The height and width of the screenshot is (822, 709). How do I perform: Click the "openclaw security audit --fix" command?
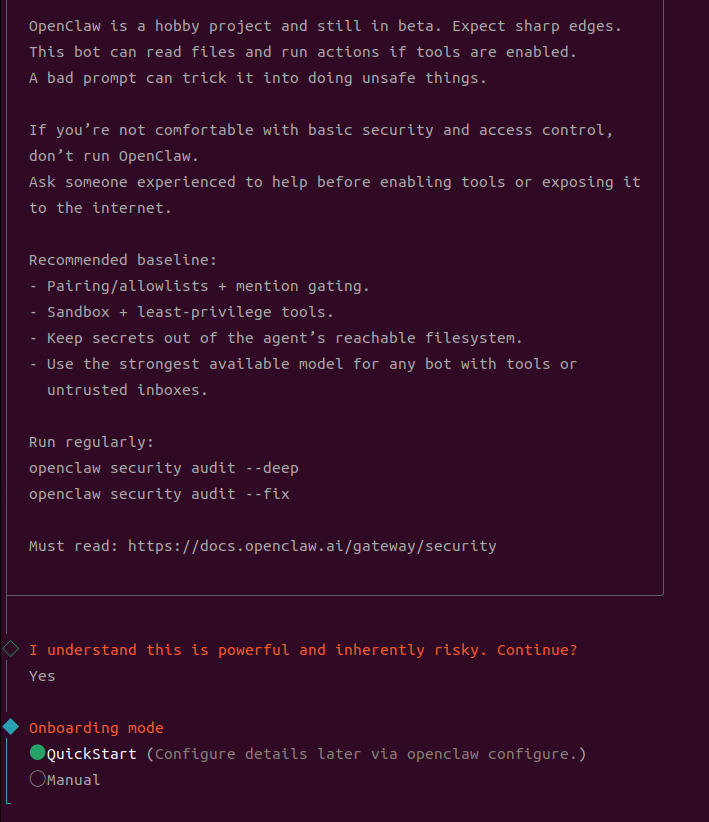(x=159, y=494)
